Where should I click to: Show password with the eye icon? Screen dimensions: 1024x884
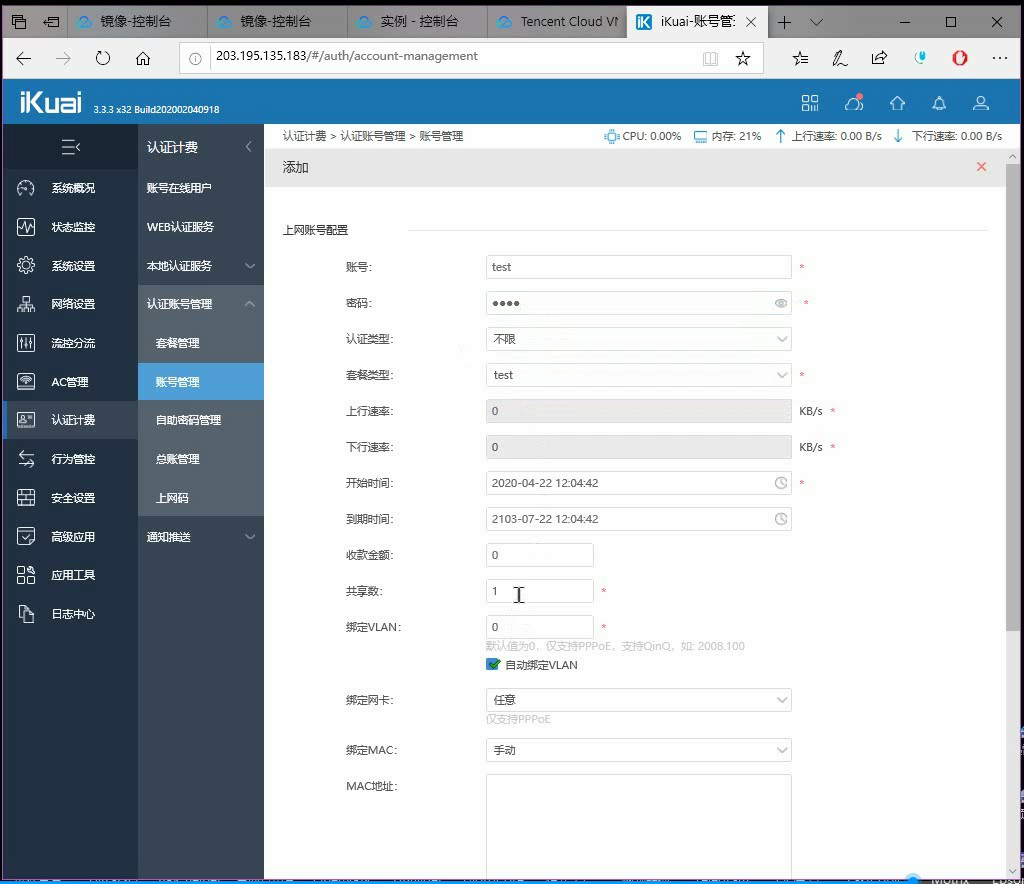[x=781, y=303]
